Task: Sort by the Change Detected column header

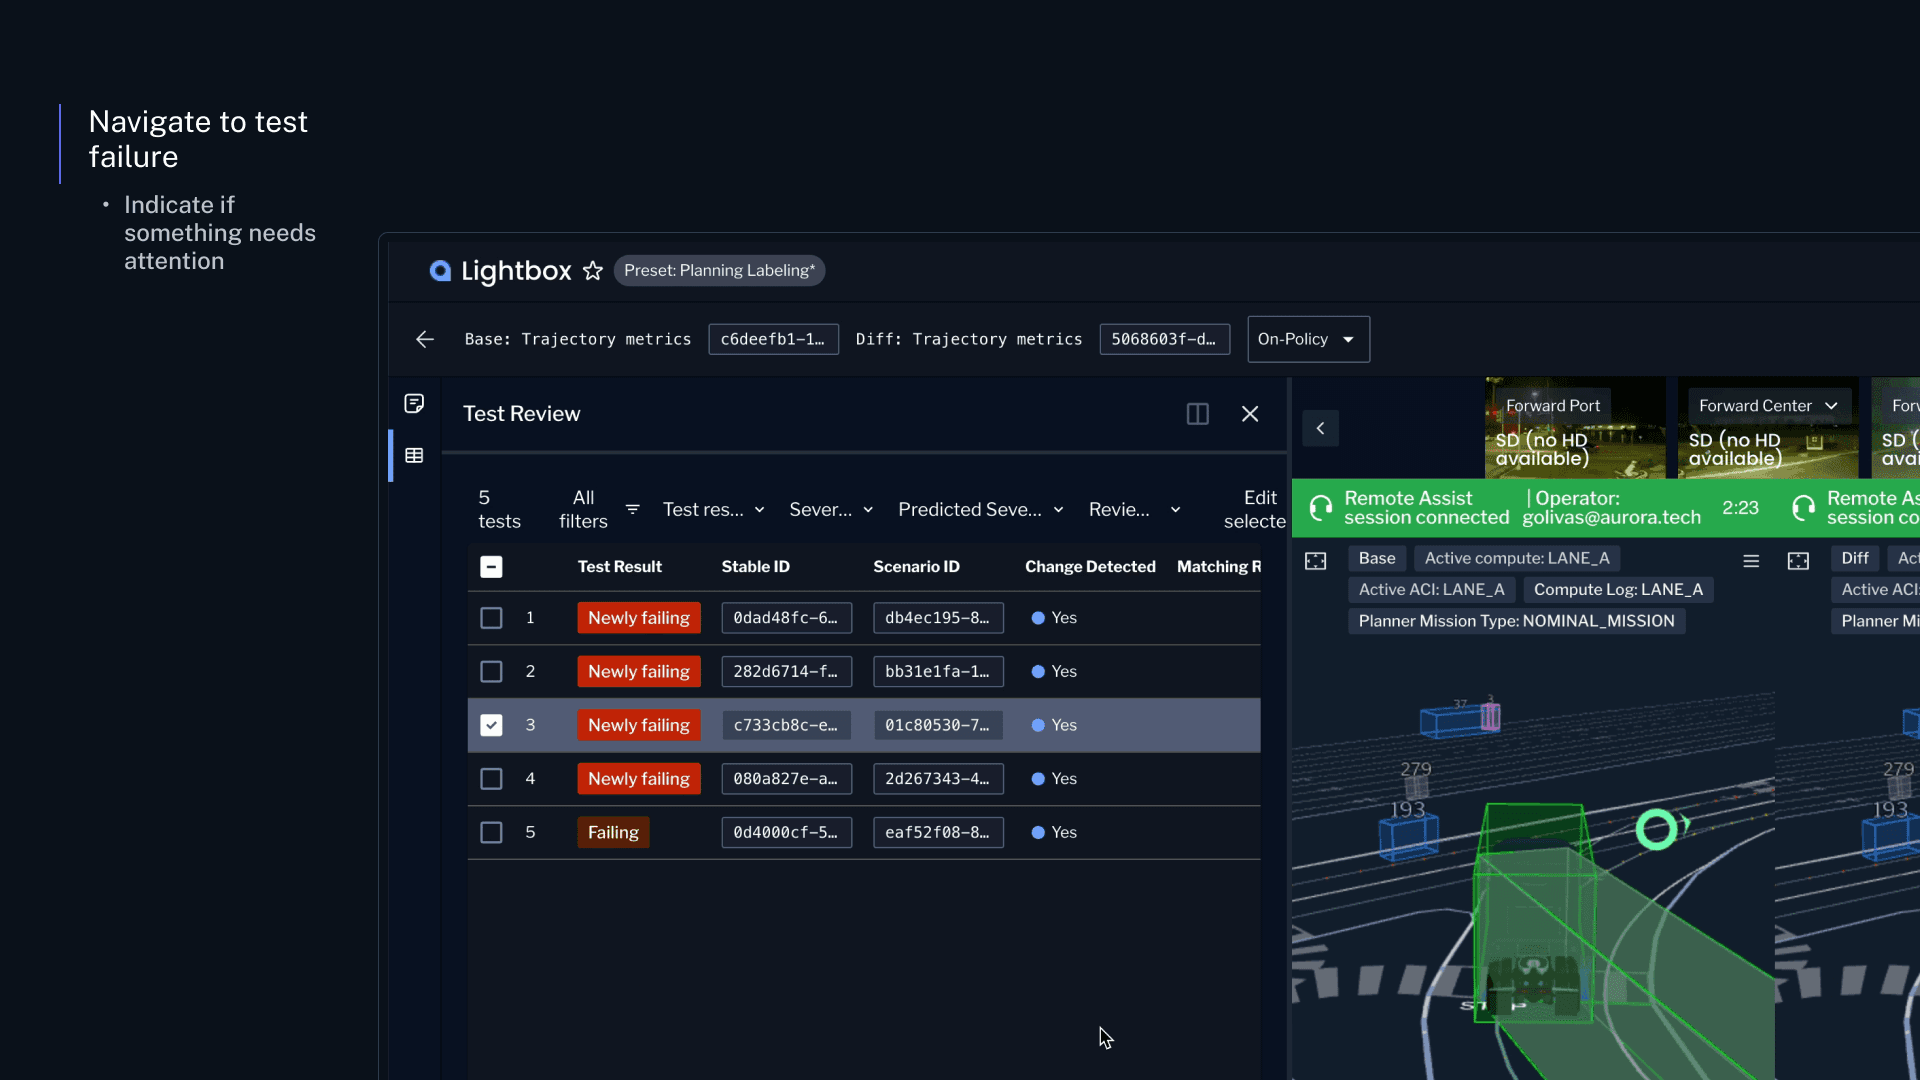Action: point(1090,567)
